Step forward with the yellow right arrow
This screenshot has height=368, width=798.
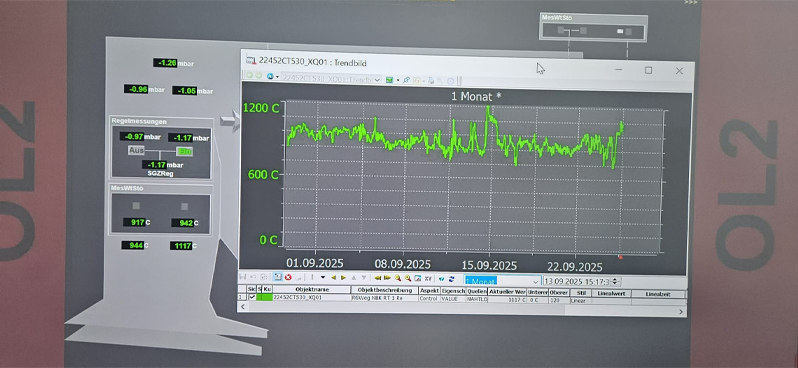tap(344, 277)
